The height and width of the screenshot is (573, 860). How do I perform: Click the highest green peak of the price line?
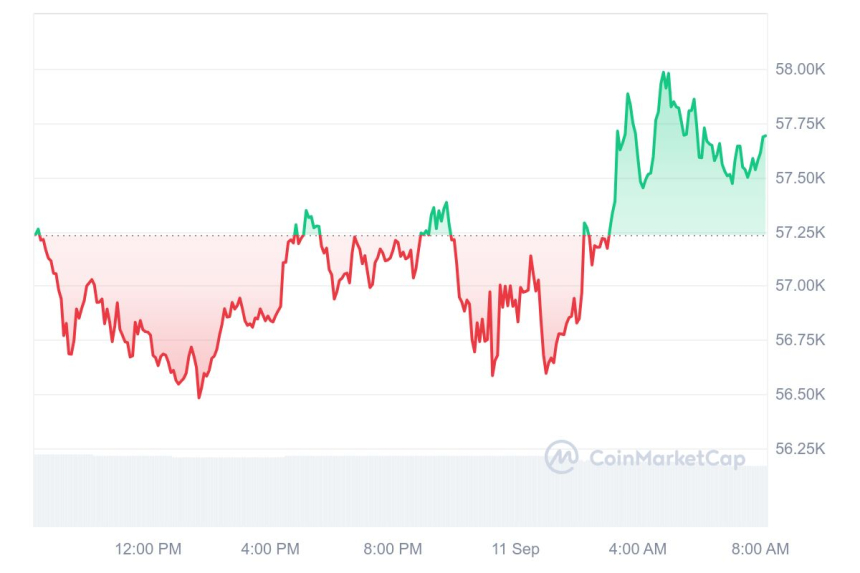663,73
